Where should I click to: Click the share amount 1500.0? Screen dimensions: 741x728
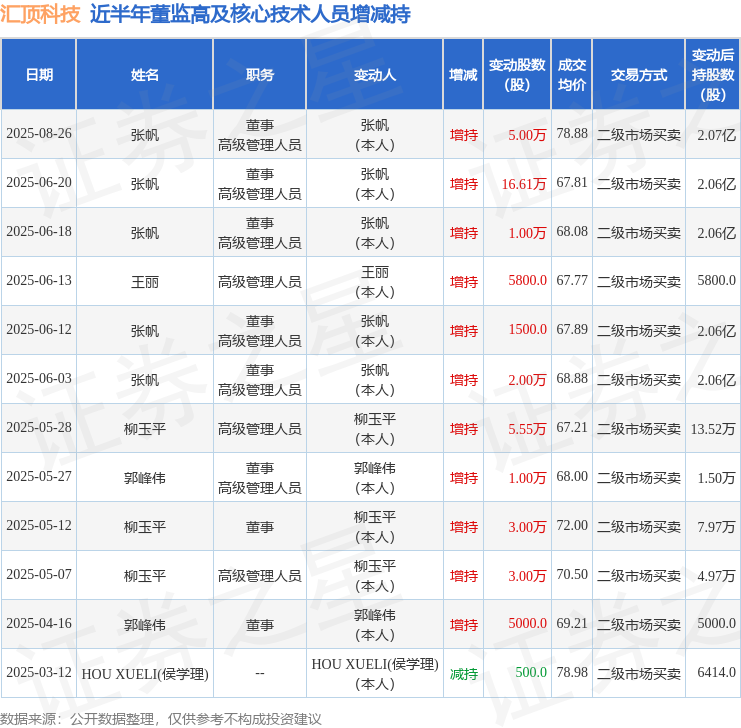[527, 329]
